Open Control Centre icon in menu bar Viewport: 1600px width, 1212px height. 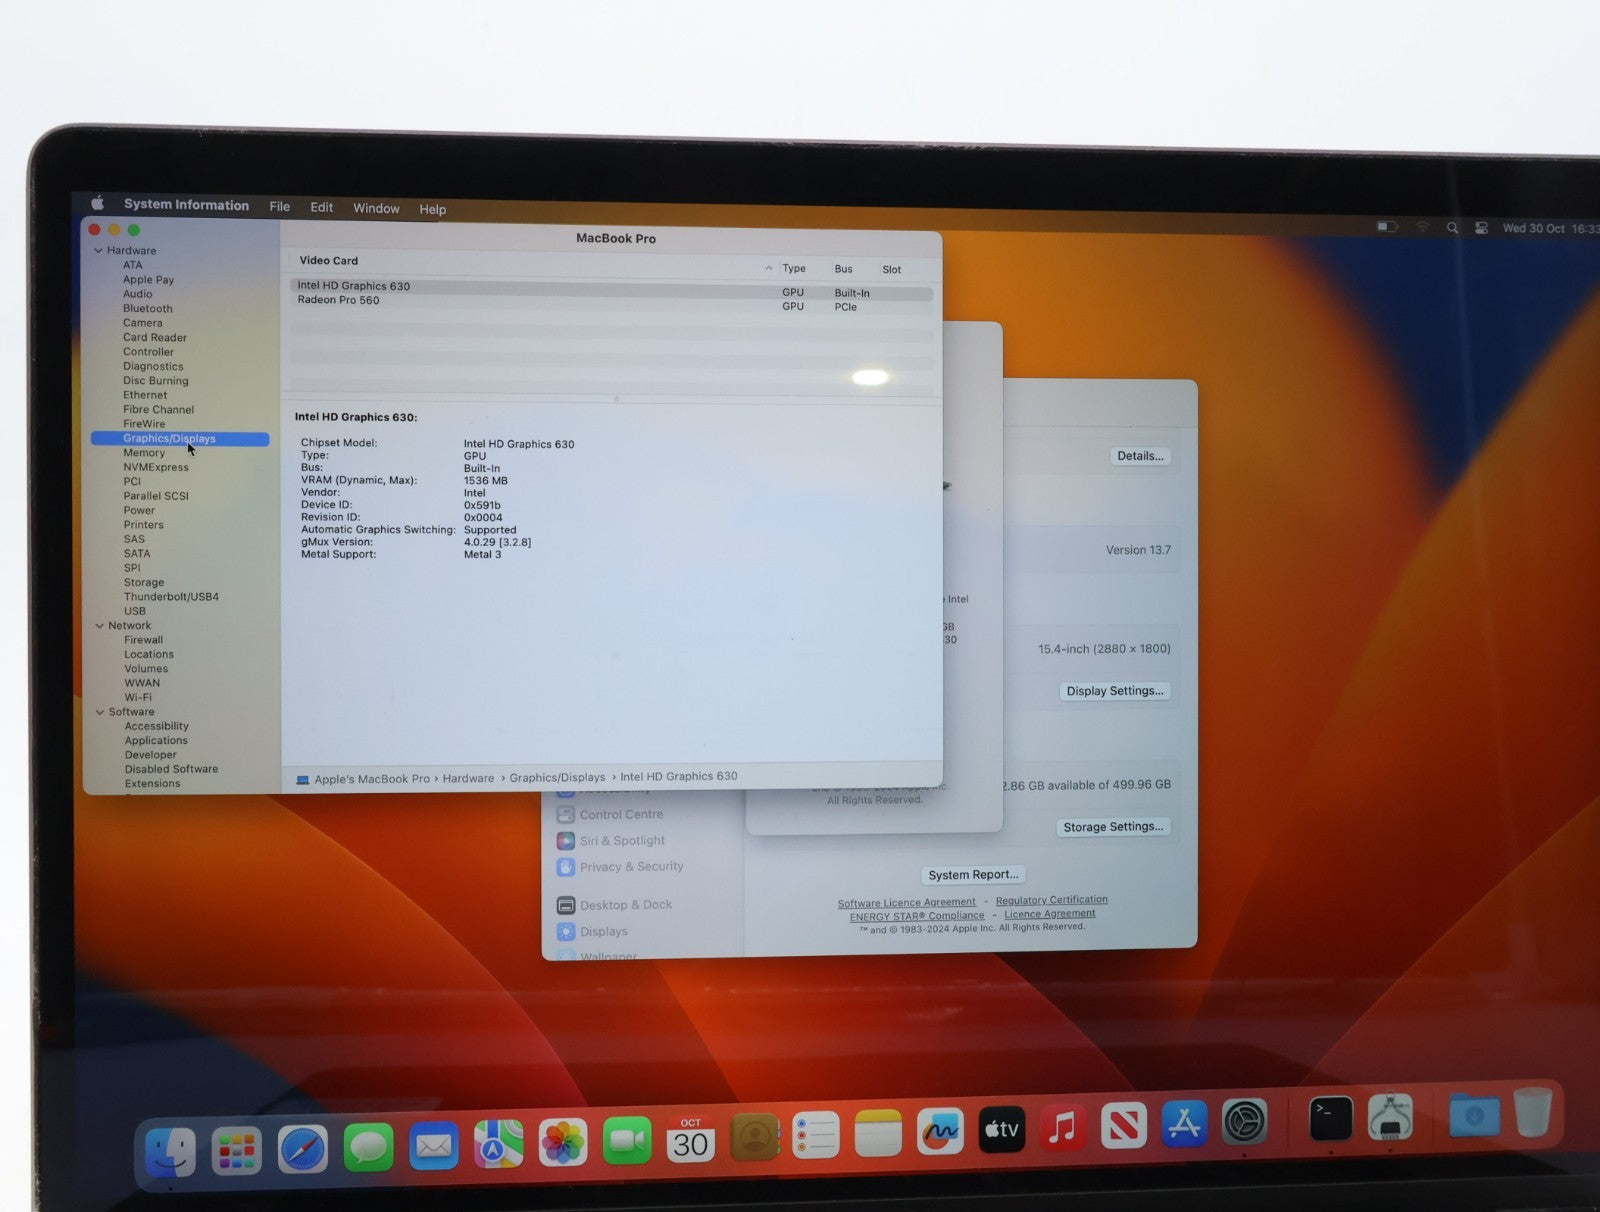1481,228
